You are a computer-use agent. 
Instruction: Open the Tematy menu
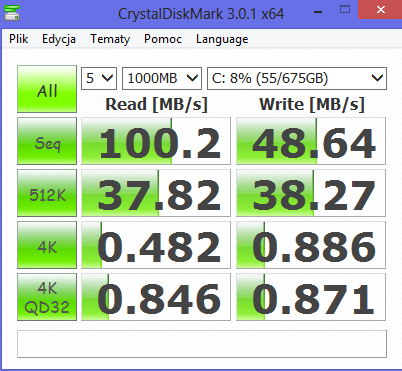[110, 39]
